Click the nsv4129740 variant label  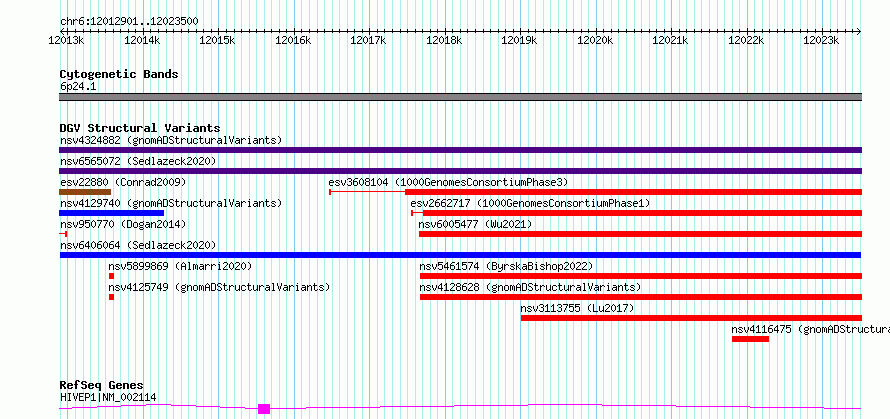click(x=171, y=203)
